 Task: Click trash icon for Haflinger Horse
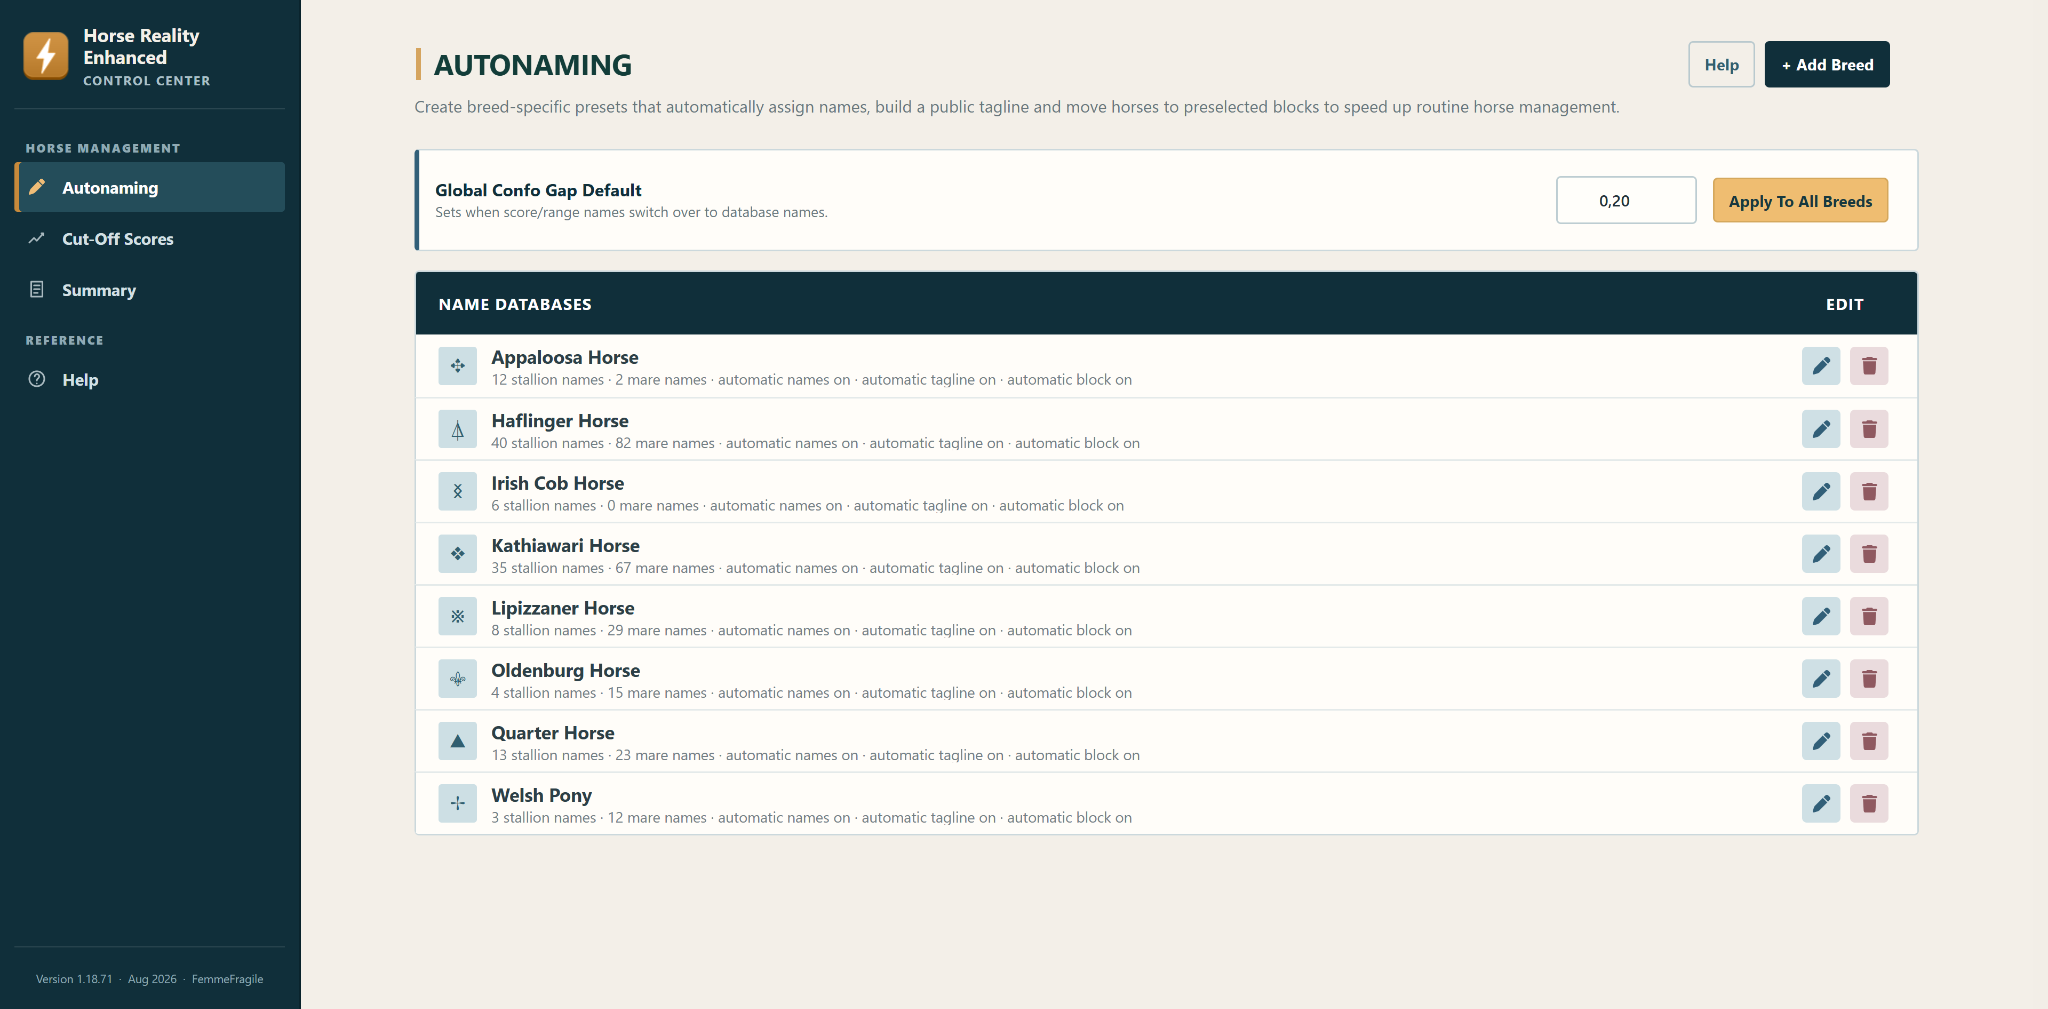pyautogui.click(x=1869, y=429)
